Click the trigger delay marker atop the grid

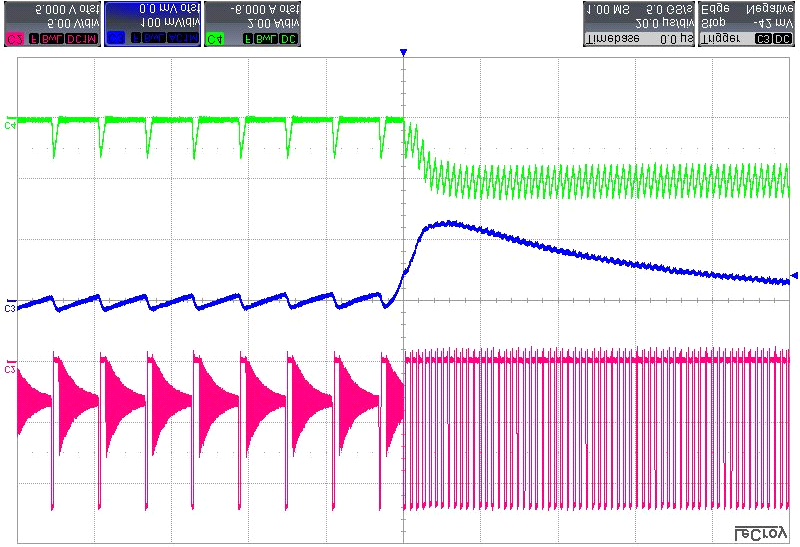pos(404,52)
